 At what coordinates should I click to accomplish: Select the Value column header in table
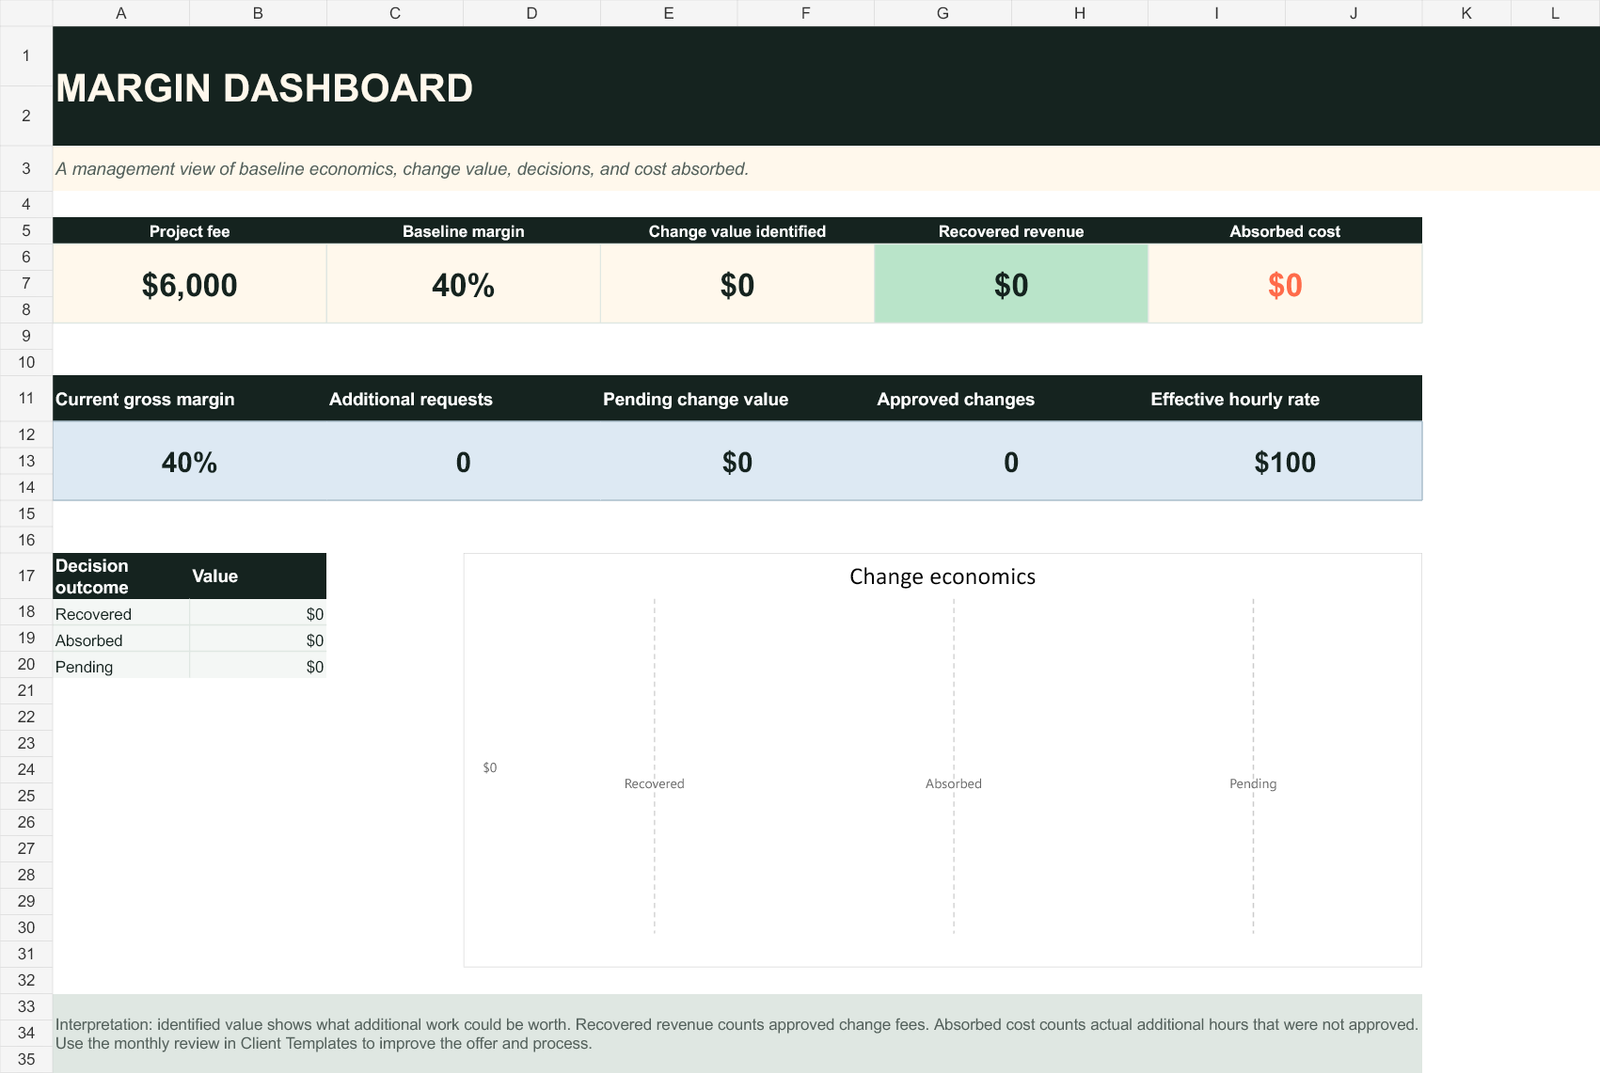coord(258,576)
